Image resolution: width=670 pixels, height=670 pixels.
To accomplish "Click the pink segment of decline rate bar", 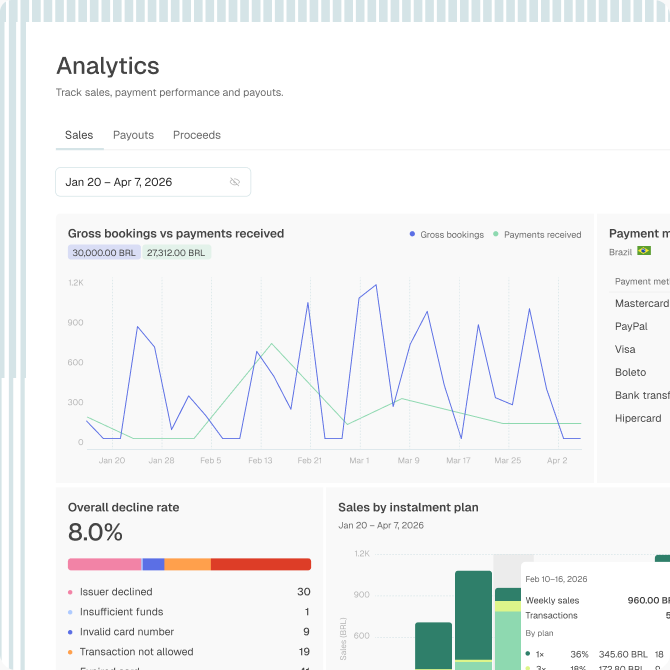I will [x=105, y=564].
